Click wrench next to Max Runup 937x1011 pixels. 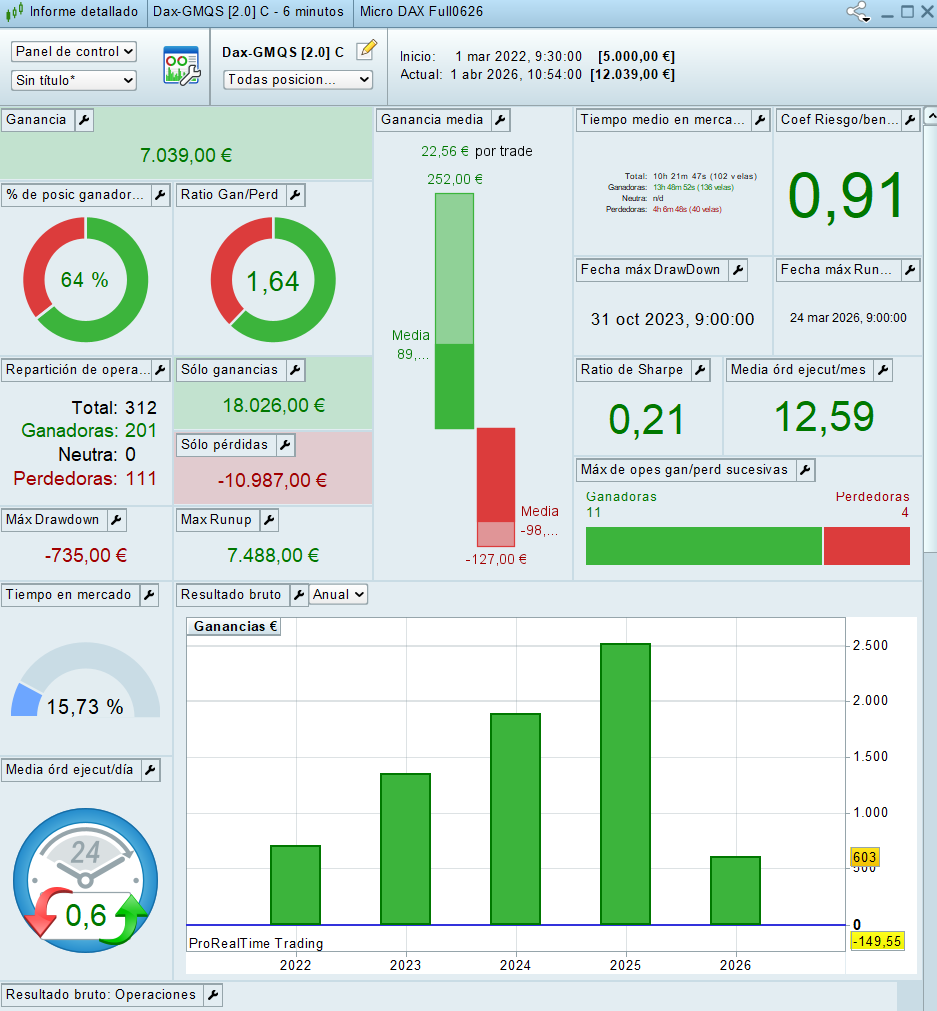[267, 520]
